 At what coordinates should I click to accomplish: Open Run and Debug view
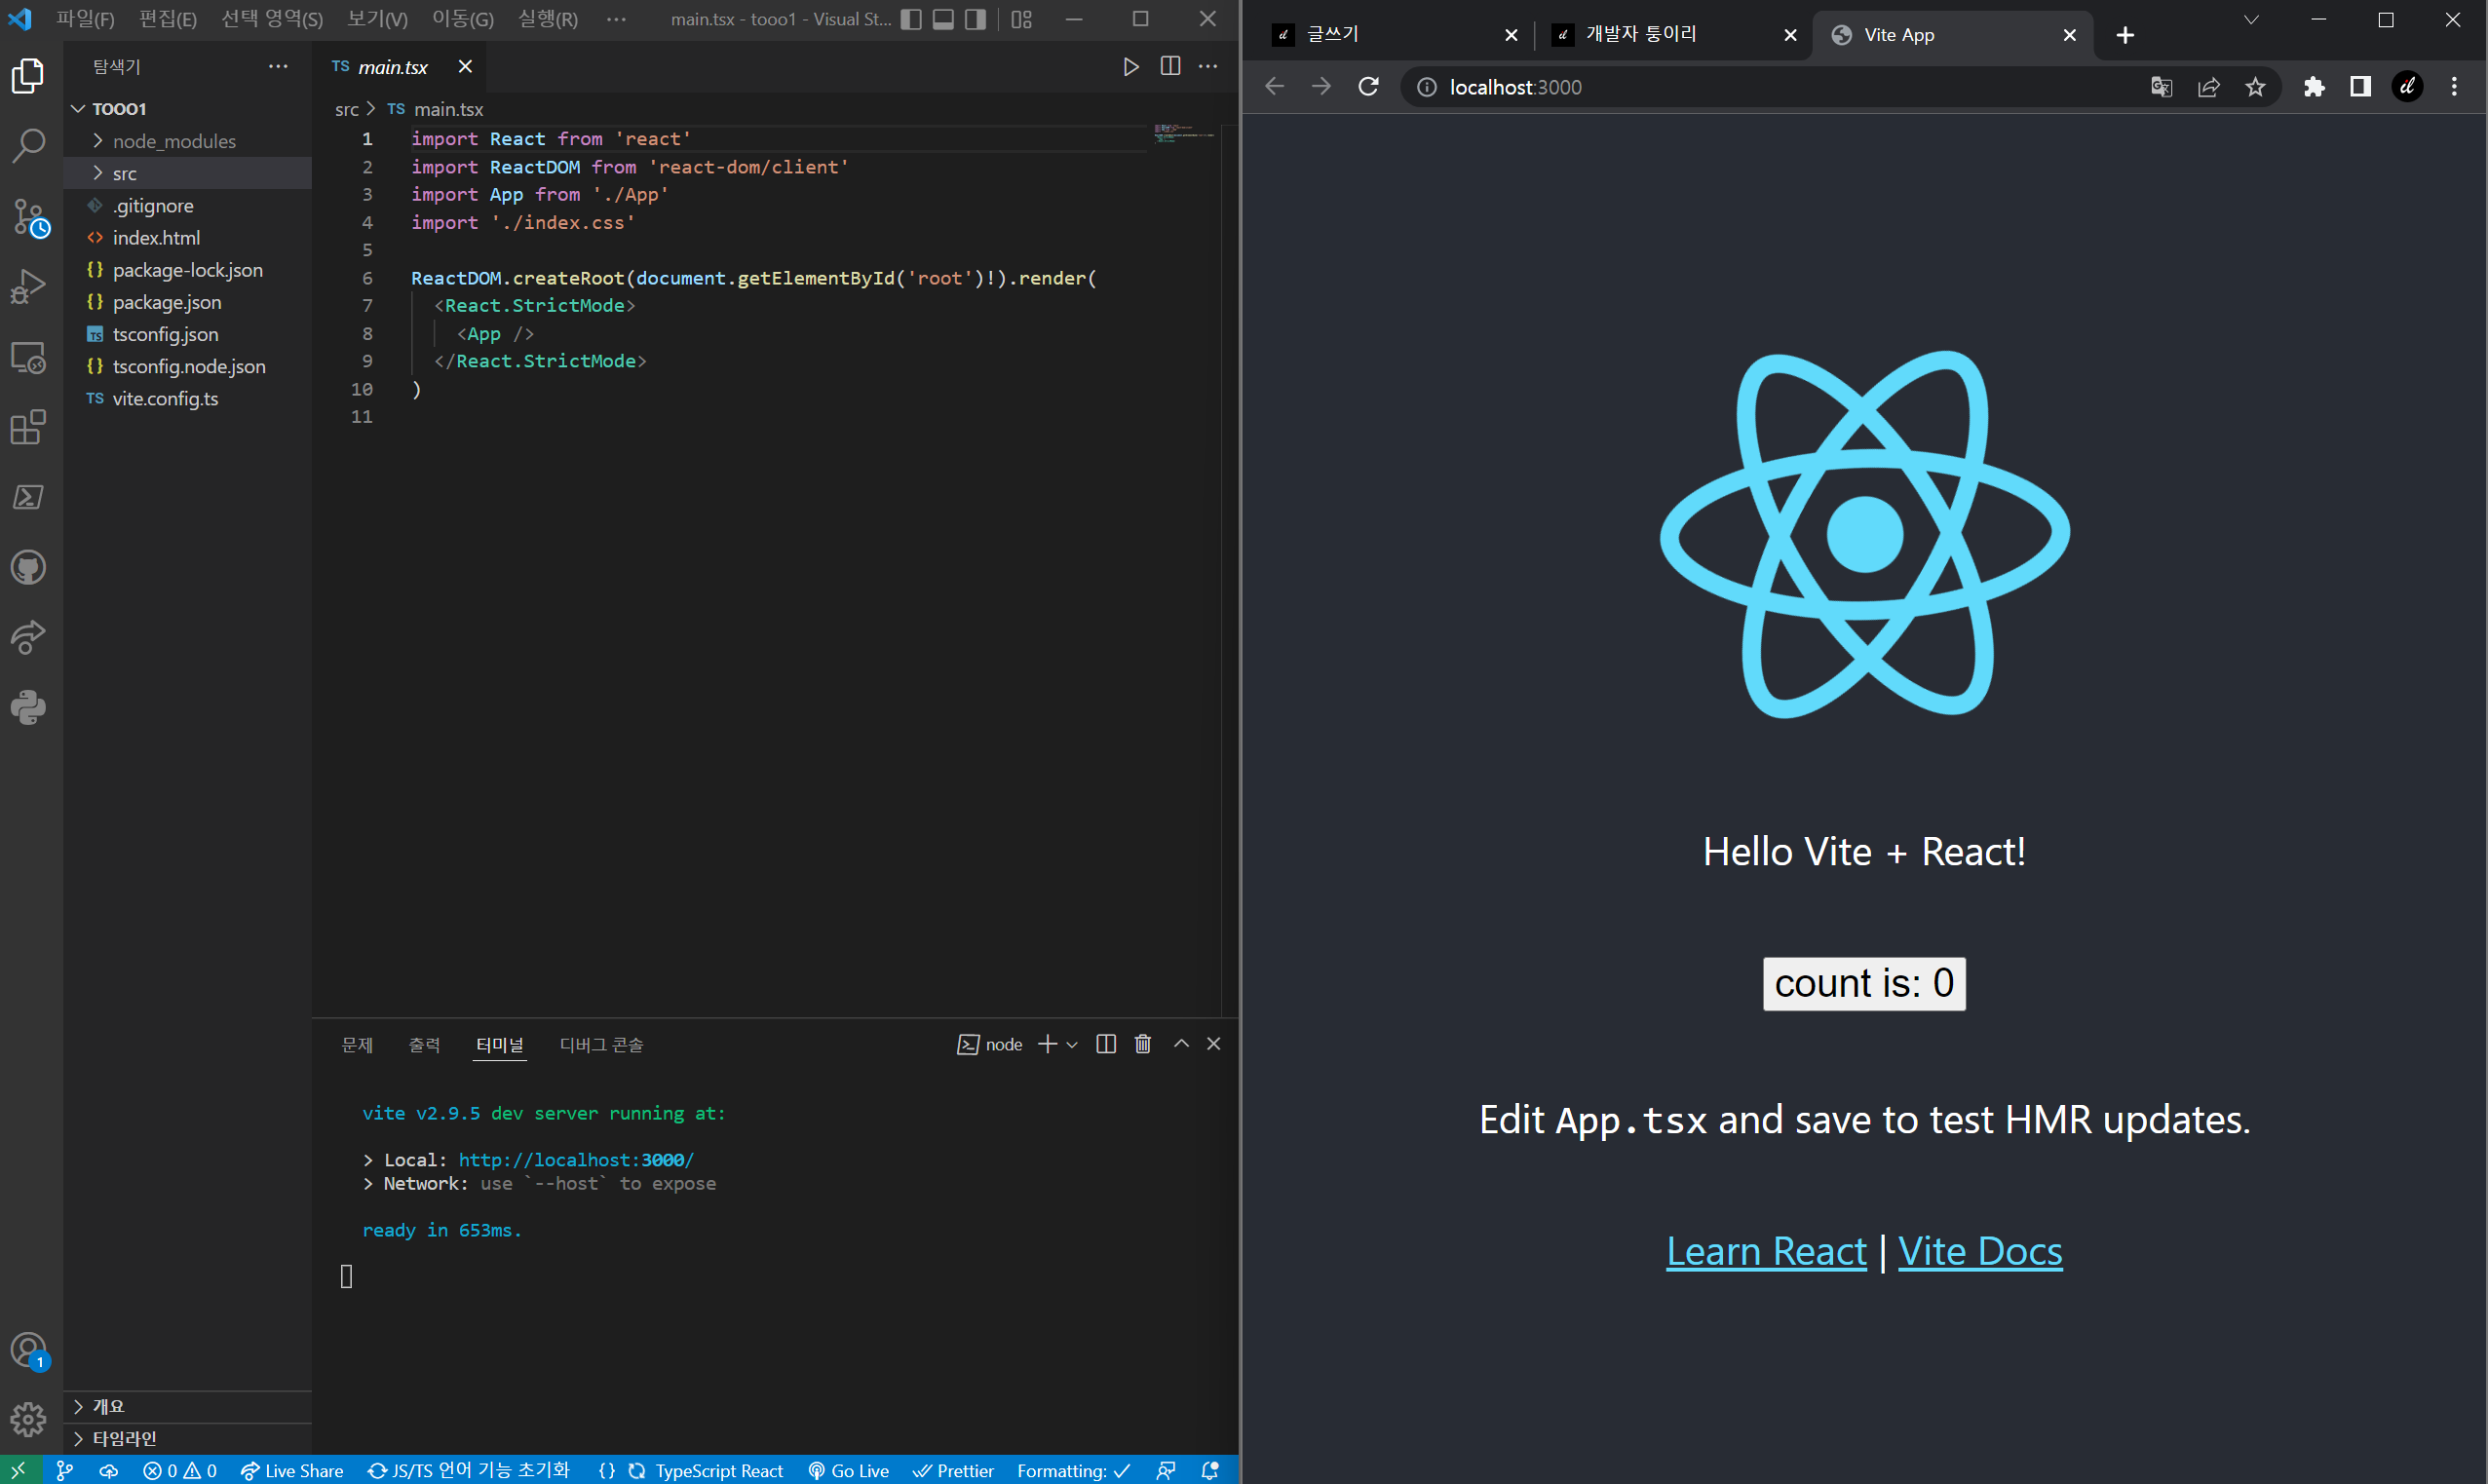pos(28,287)
